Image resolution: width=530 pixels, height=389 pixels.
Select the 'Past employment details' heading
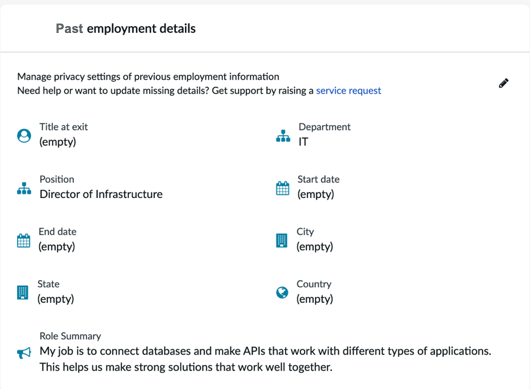(x=126, y=29)
